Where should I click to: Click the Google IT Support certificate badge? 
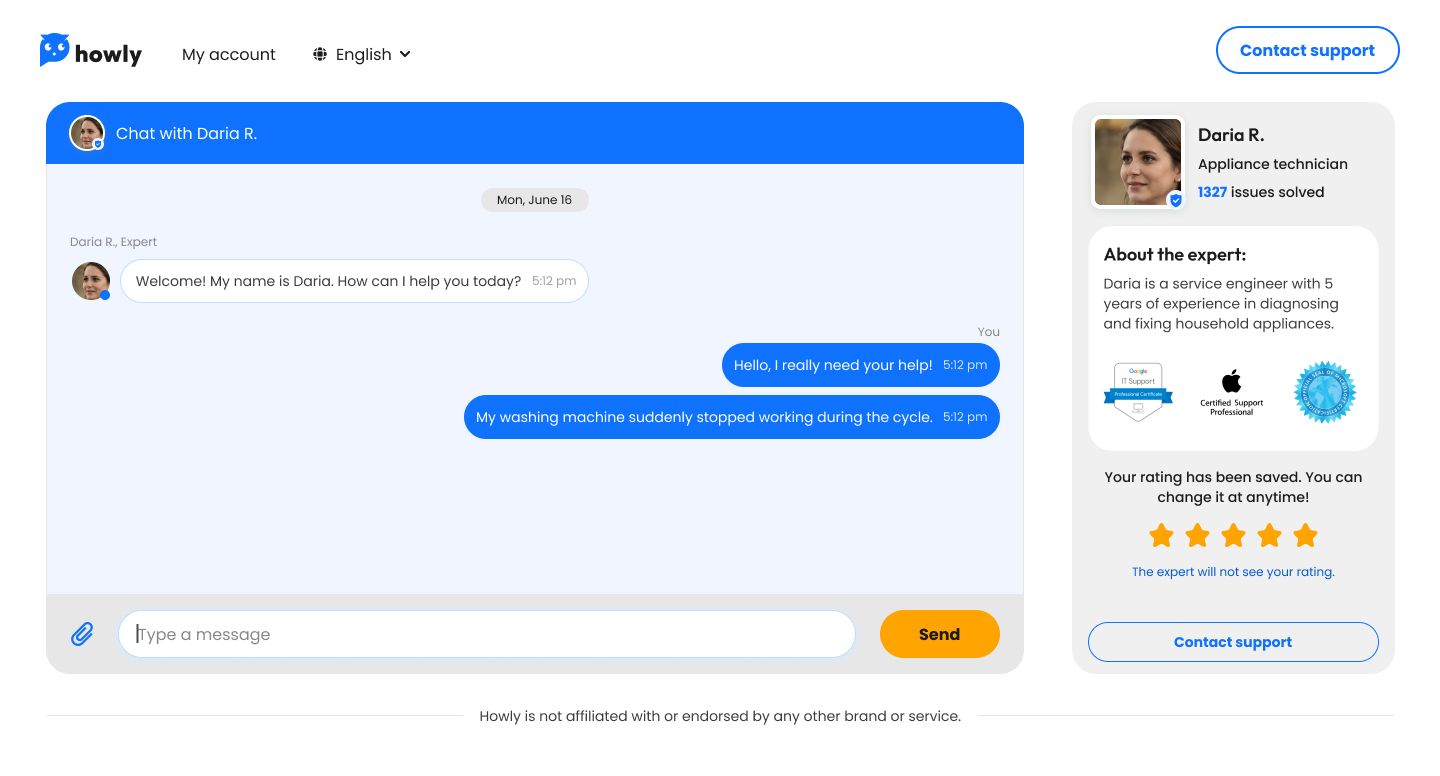(1138, 391)
